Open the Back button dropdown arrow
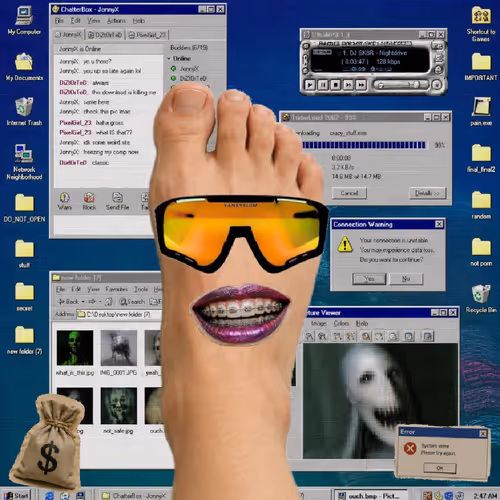Viewport: 500px width, 500px height. tap(83, 302)
